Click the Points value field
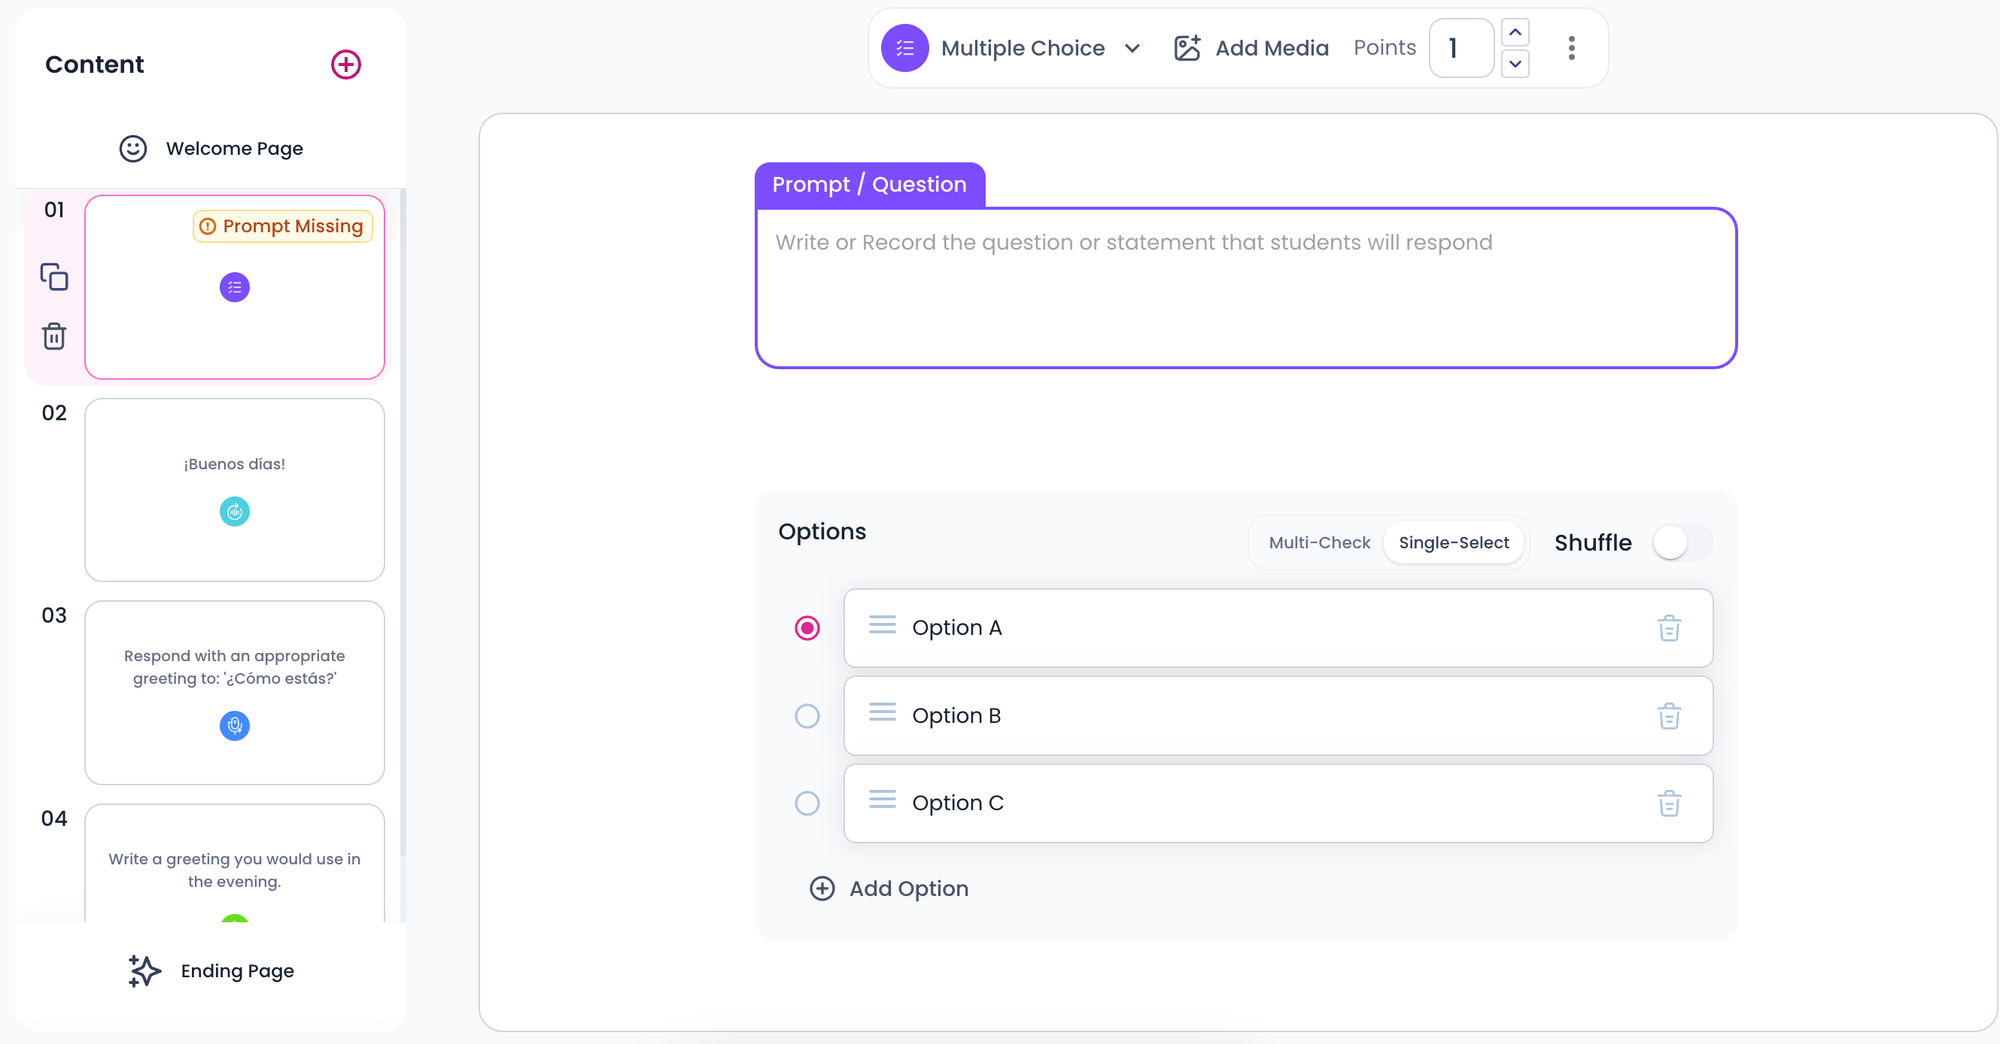 (1461, 48)
